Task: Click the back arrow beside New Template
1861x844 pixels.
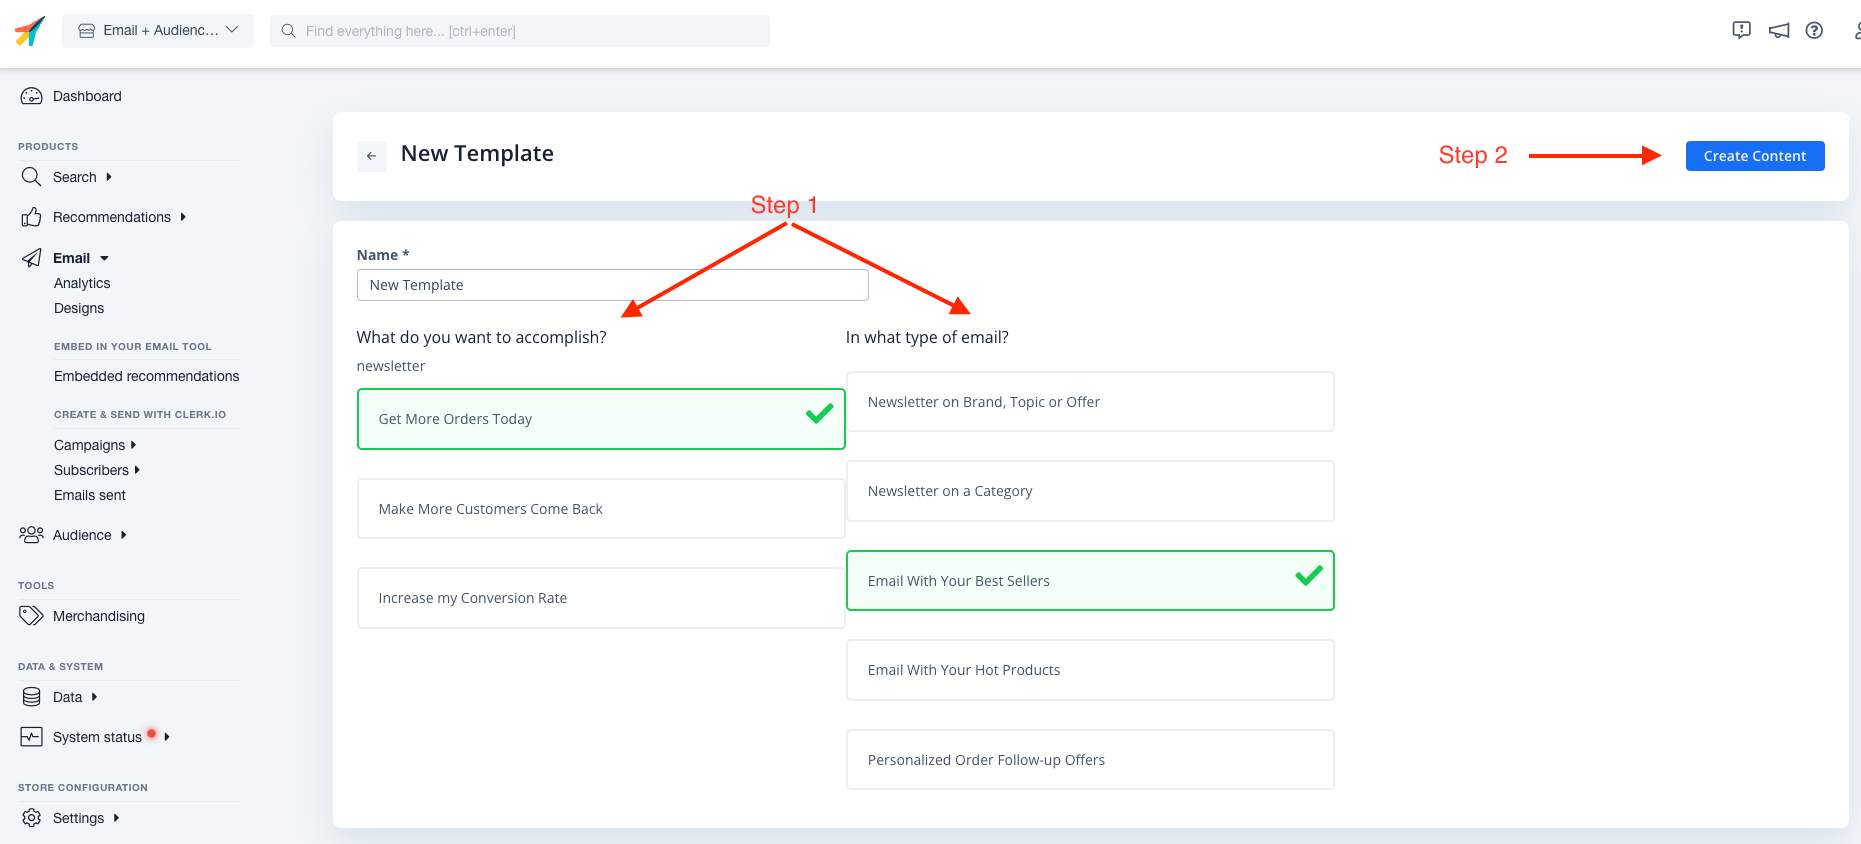Action: [371, 156]
